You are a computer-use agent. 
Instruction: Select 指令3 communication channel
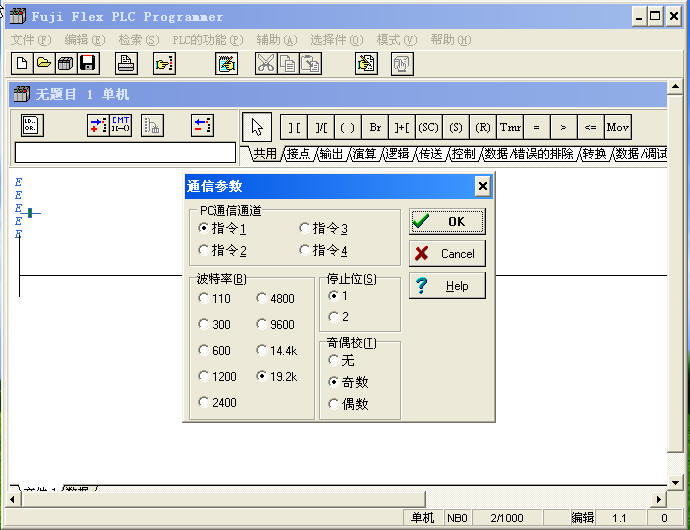pyautogui.click(x=305, y=228)
